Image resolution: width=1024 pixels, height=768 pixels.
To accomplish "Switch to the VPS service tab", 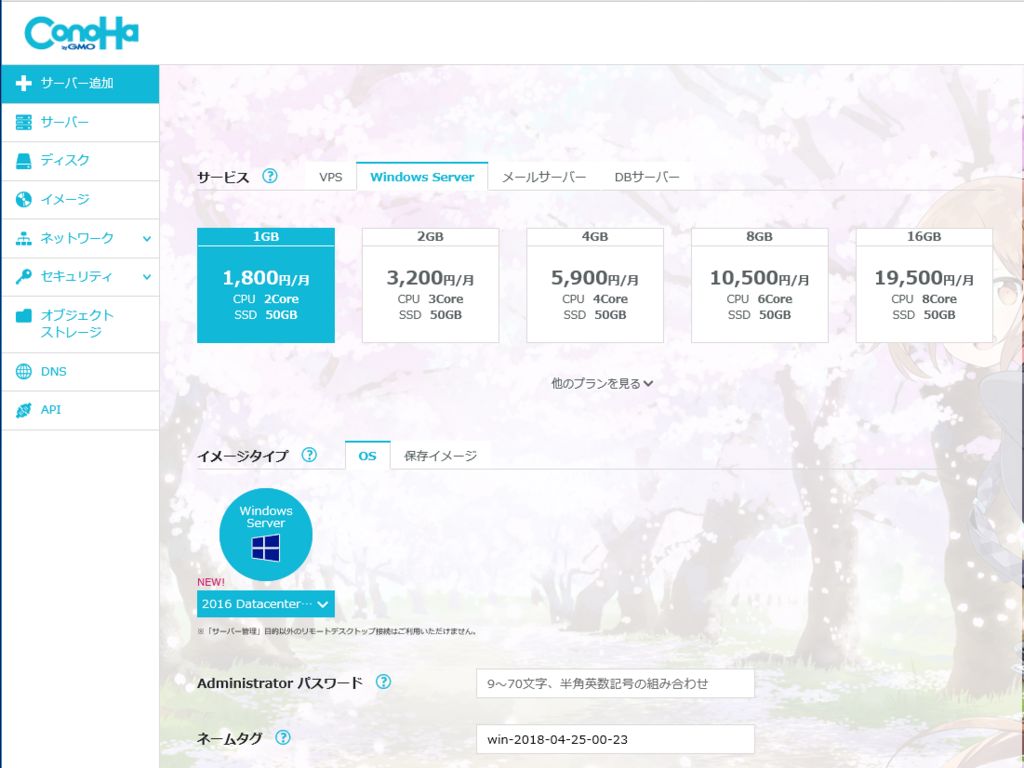I will click(330, 177).
